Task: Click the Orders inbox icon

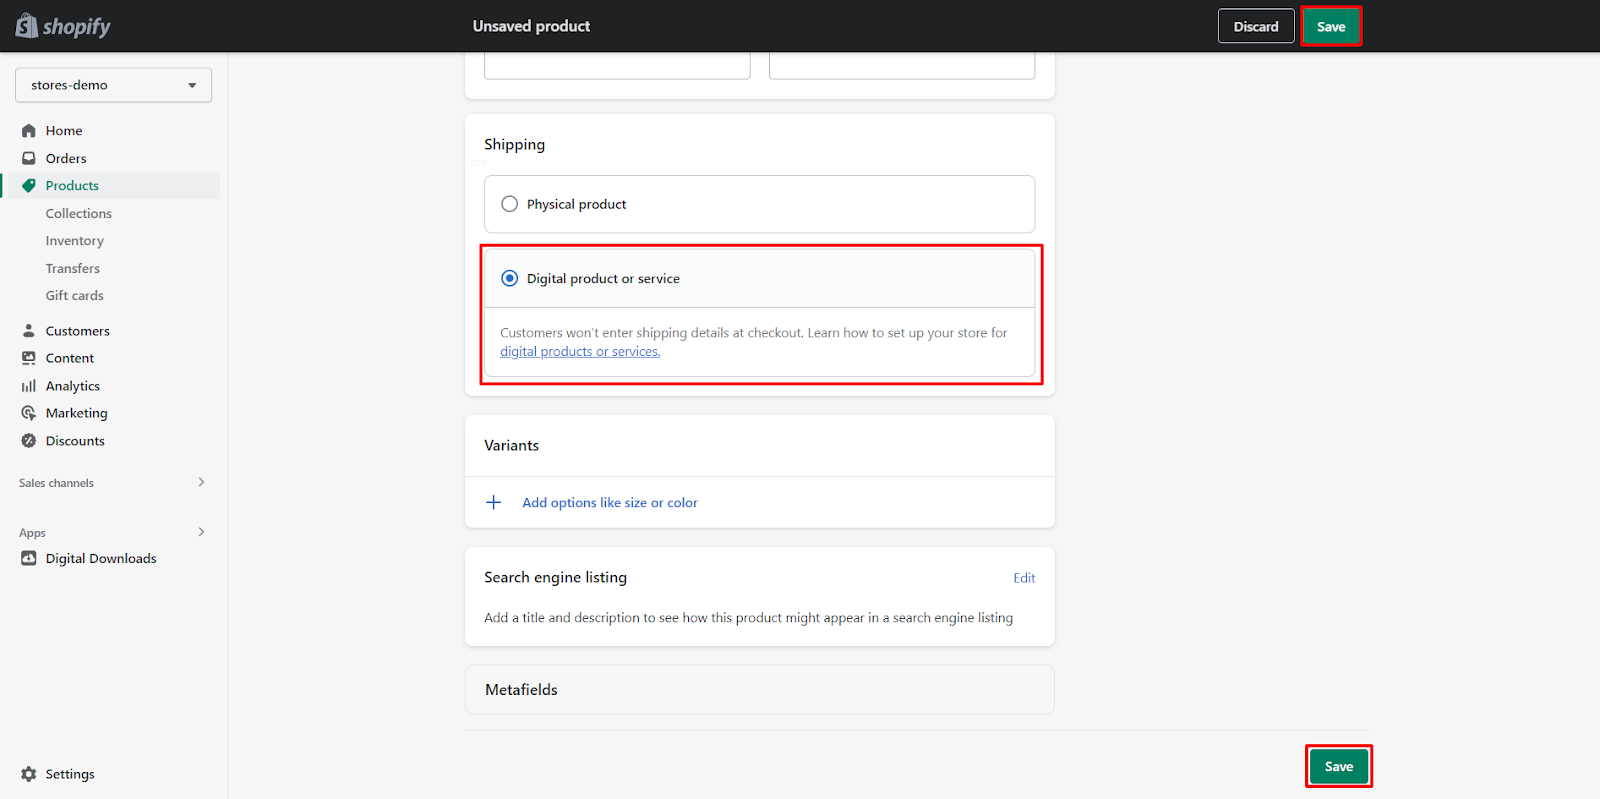Action: click(29, 158)
